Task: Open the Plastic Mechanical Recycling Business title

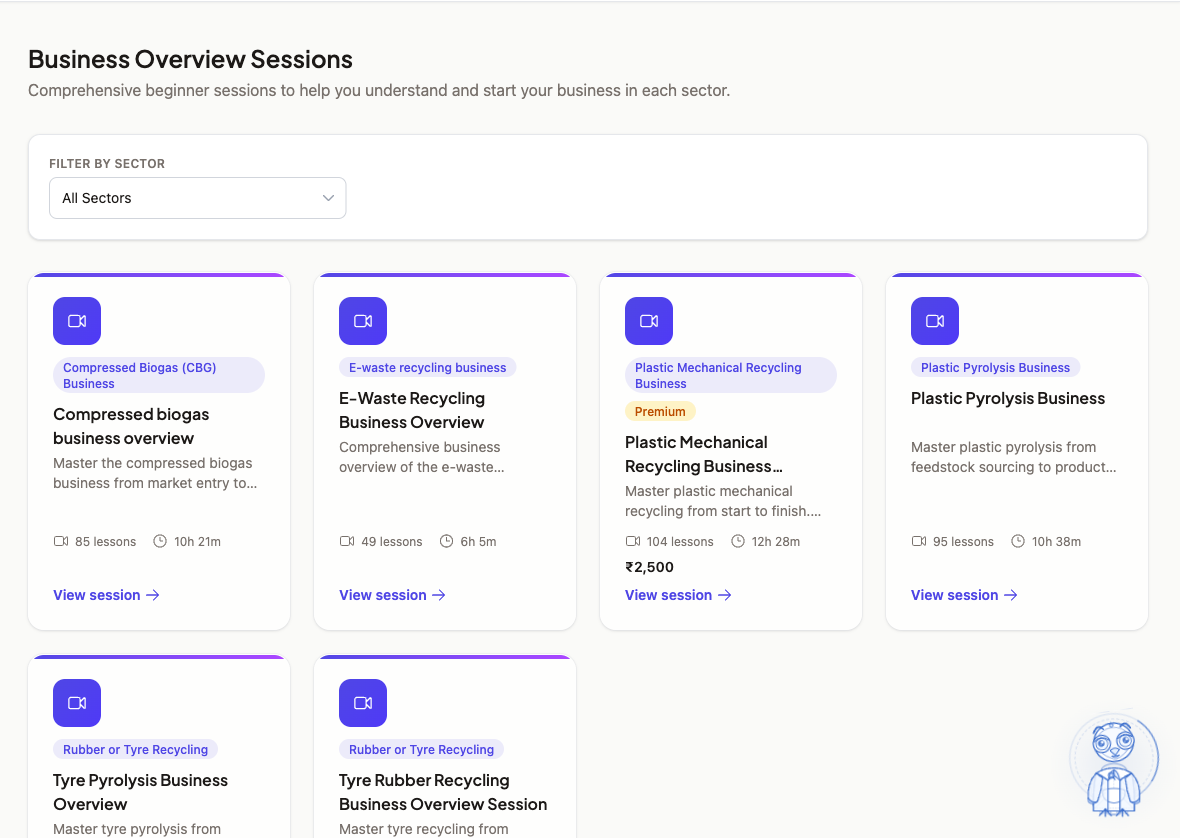Action: tap(704, 454)
